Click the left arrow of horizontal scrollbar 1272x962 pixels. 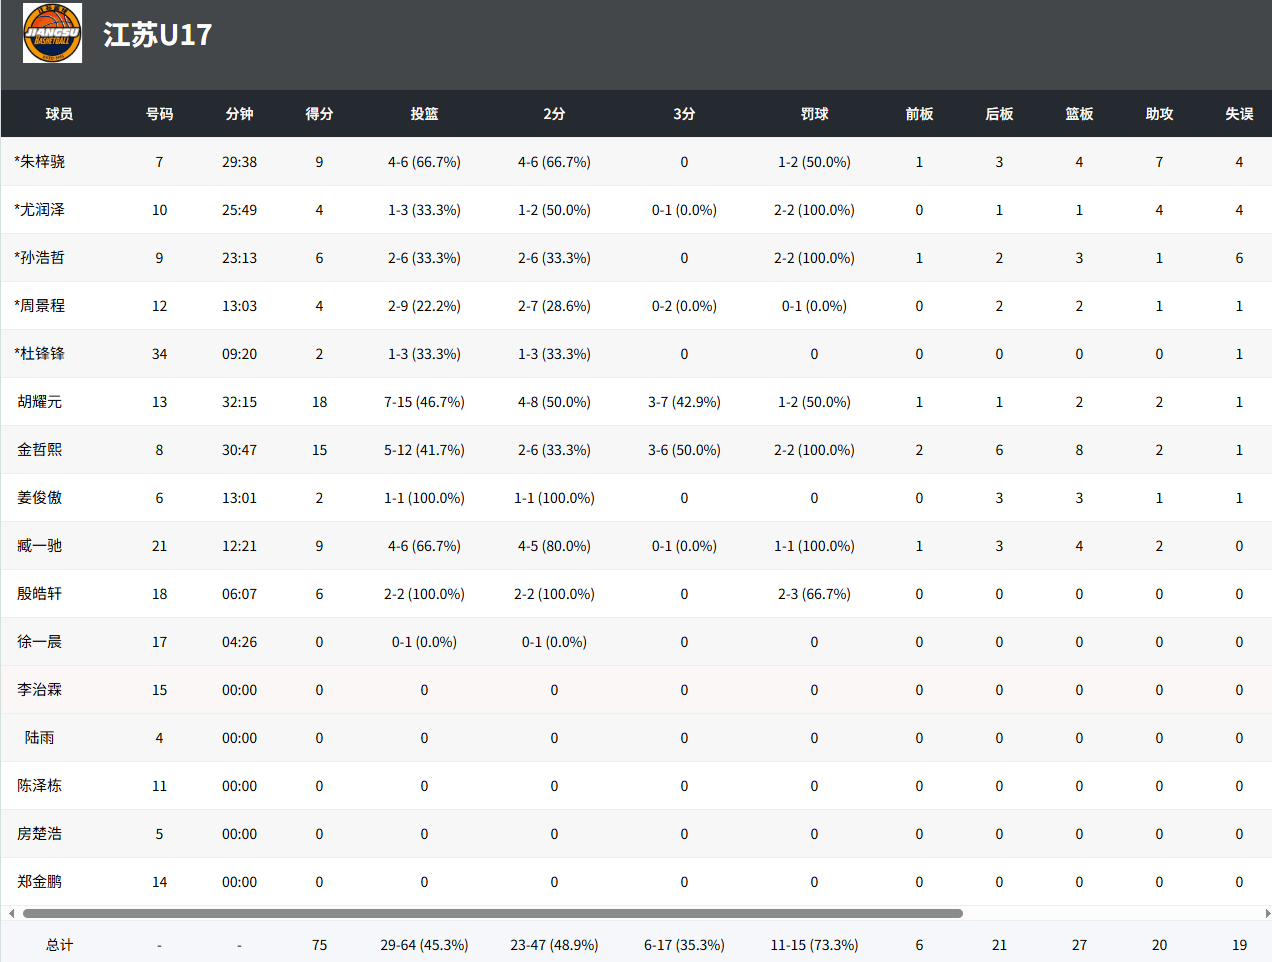[11, 913]
